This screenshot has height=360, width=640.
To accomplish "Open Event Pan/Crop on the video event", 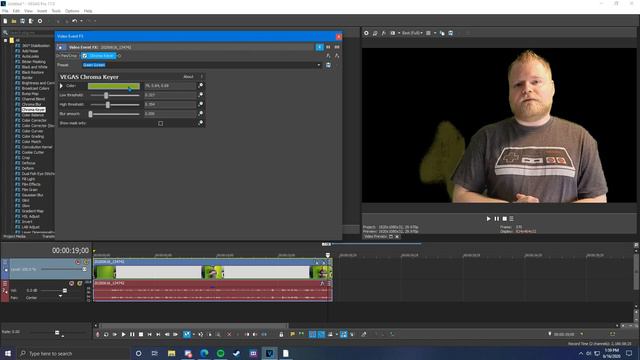I will (316, 262).
